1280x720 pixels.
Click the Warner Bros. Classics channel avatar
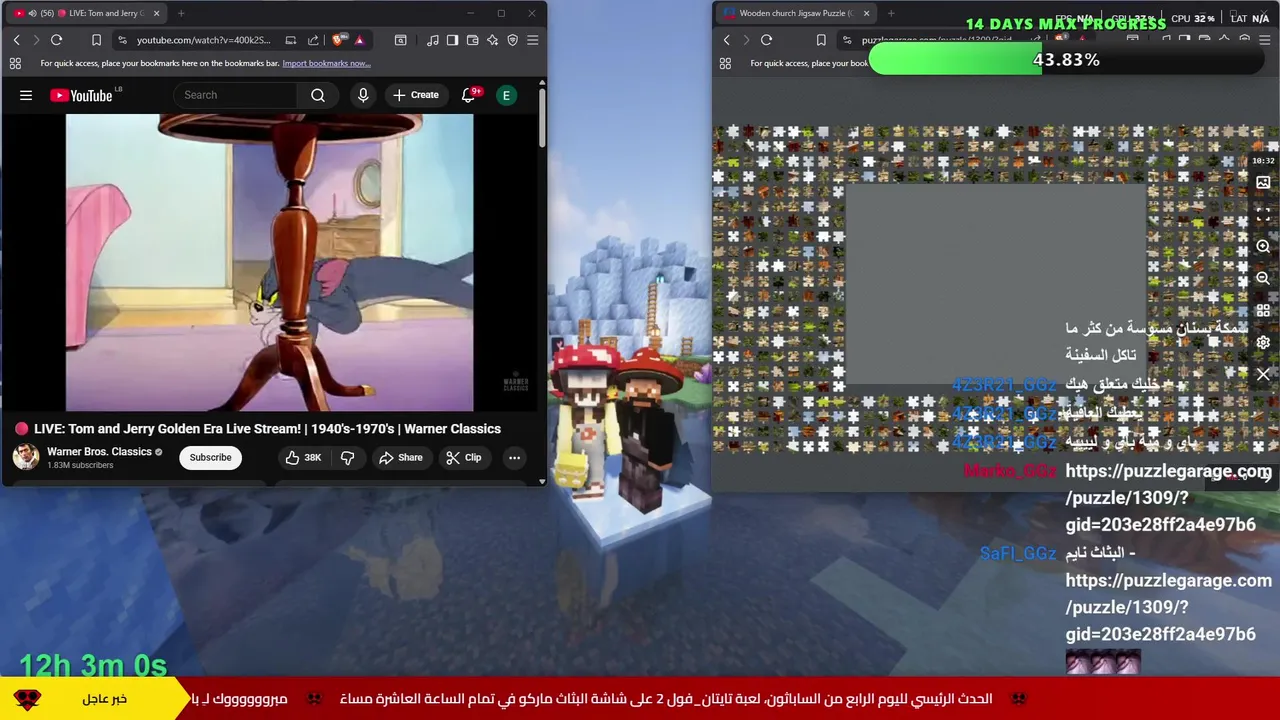coord(25,457)
